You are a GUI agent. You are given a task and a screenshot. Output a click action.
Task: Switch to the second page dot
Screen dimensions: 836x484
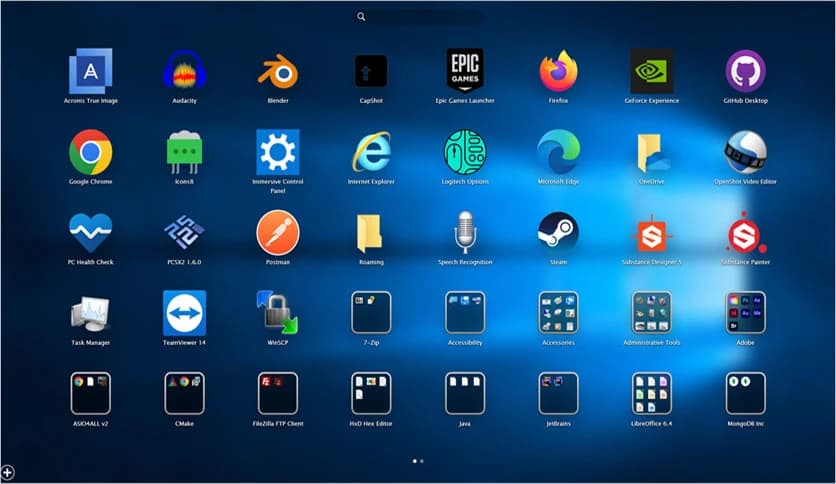click(x=422, y=461)
